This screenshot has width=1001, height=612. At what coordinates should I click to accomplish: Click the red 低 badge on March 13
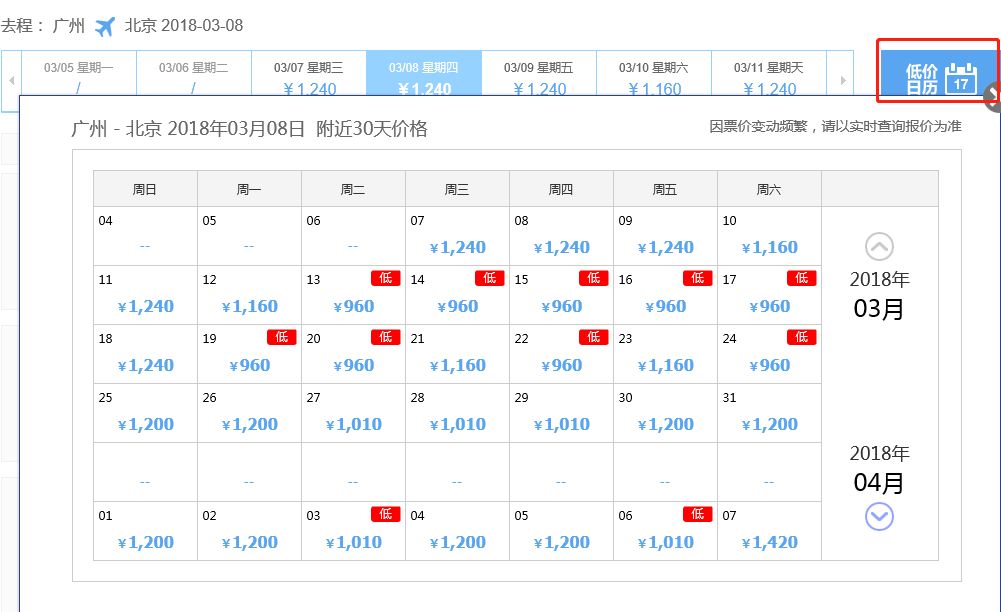click(x=384, y=278)
